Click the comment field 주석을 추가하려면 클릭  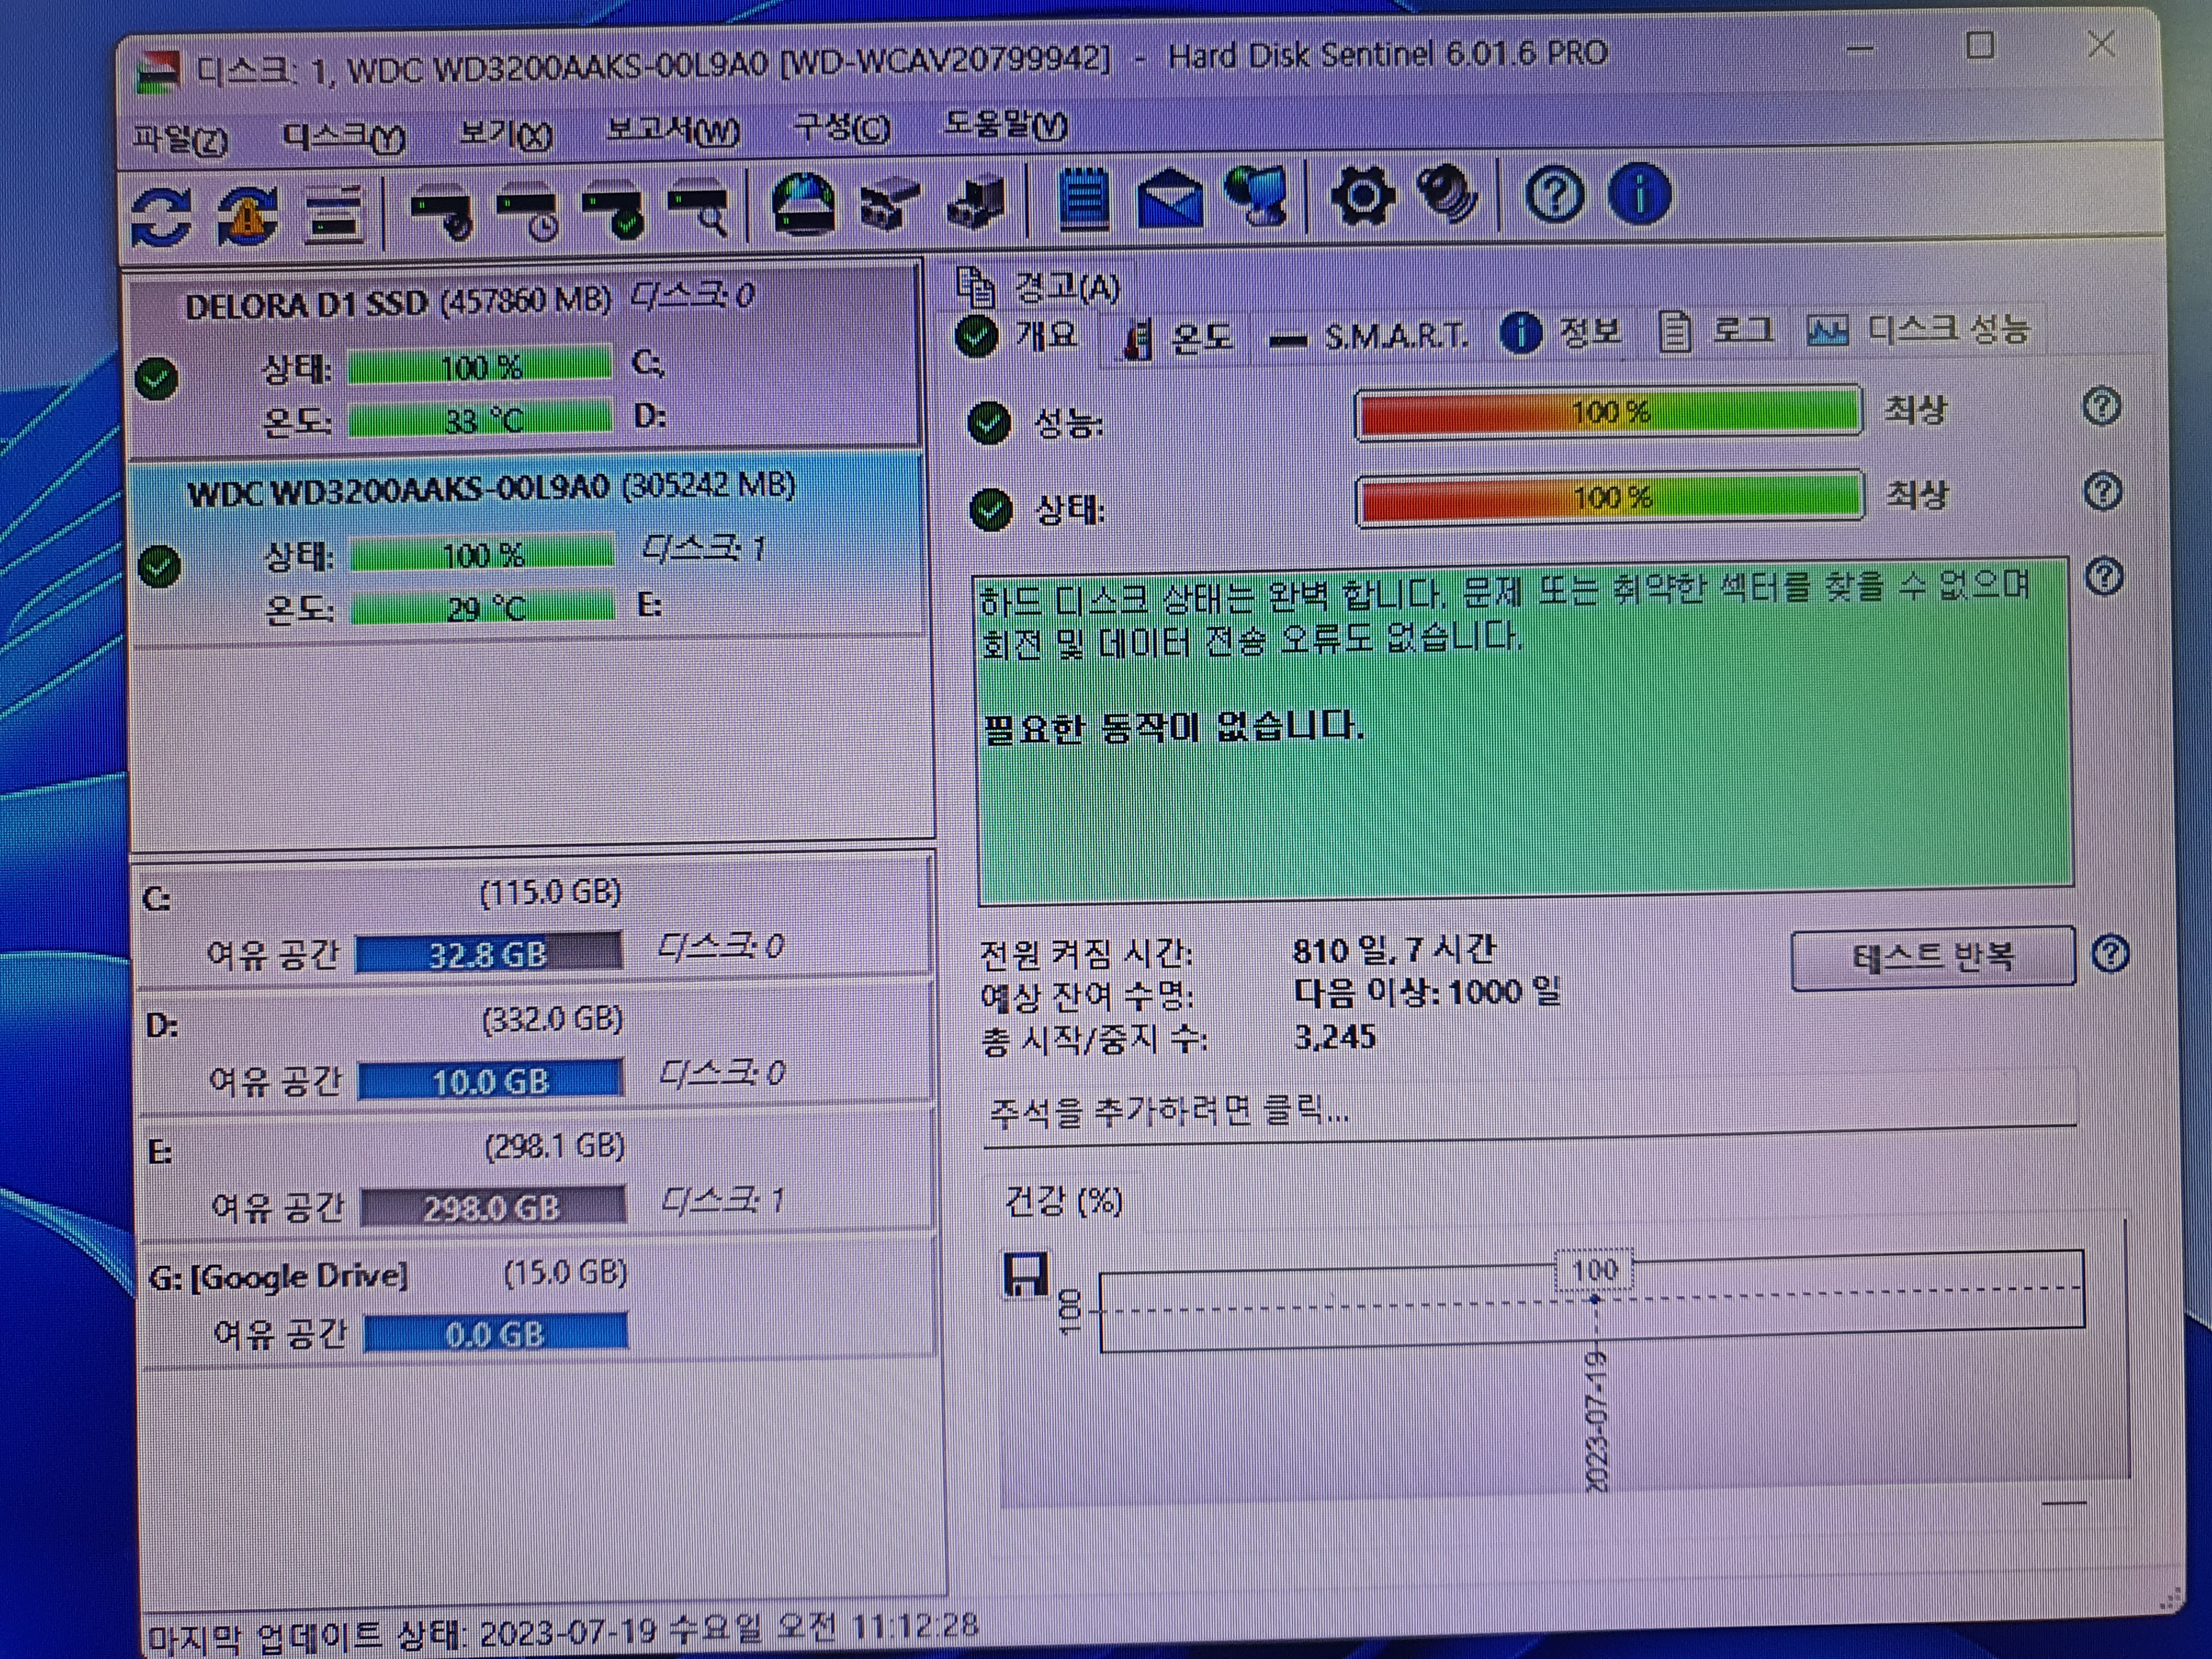(1529, 1109)
